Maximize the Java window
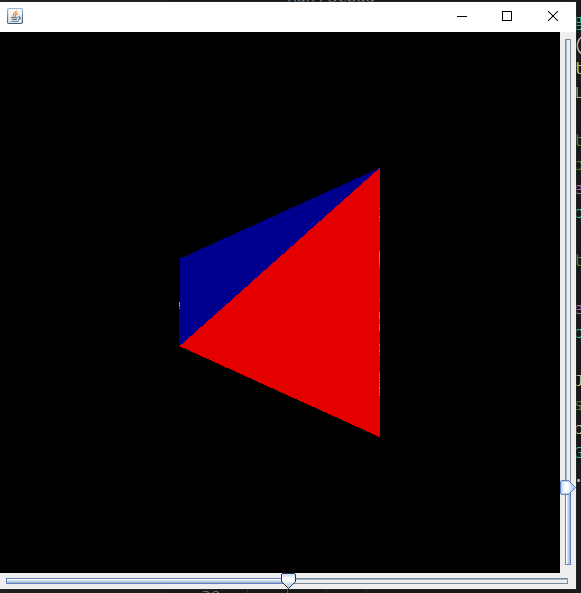The height and width of the screenshot is (593, 581). 507,16
